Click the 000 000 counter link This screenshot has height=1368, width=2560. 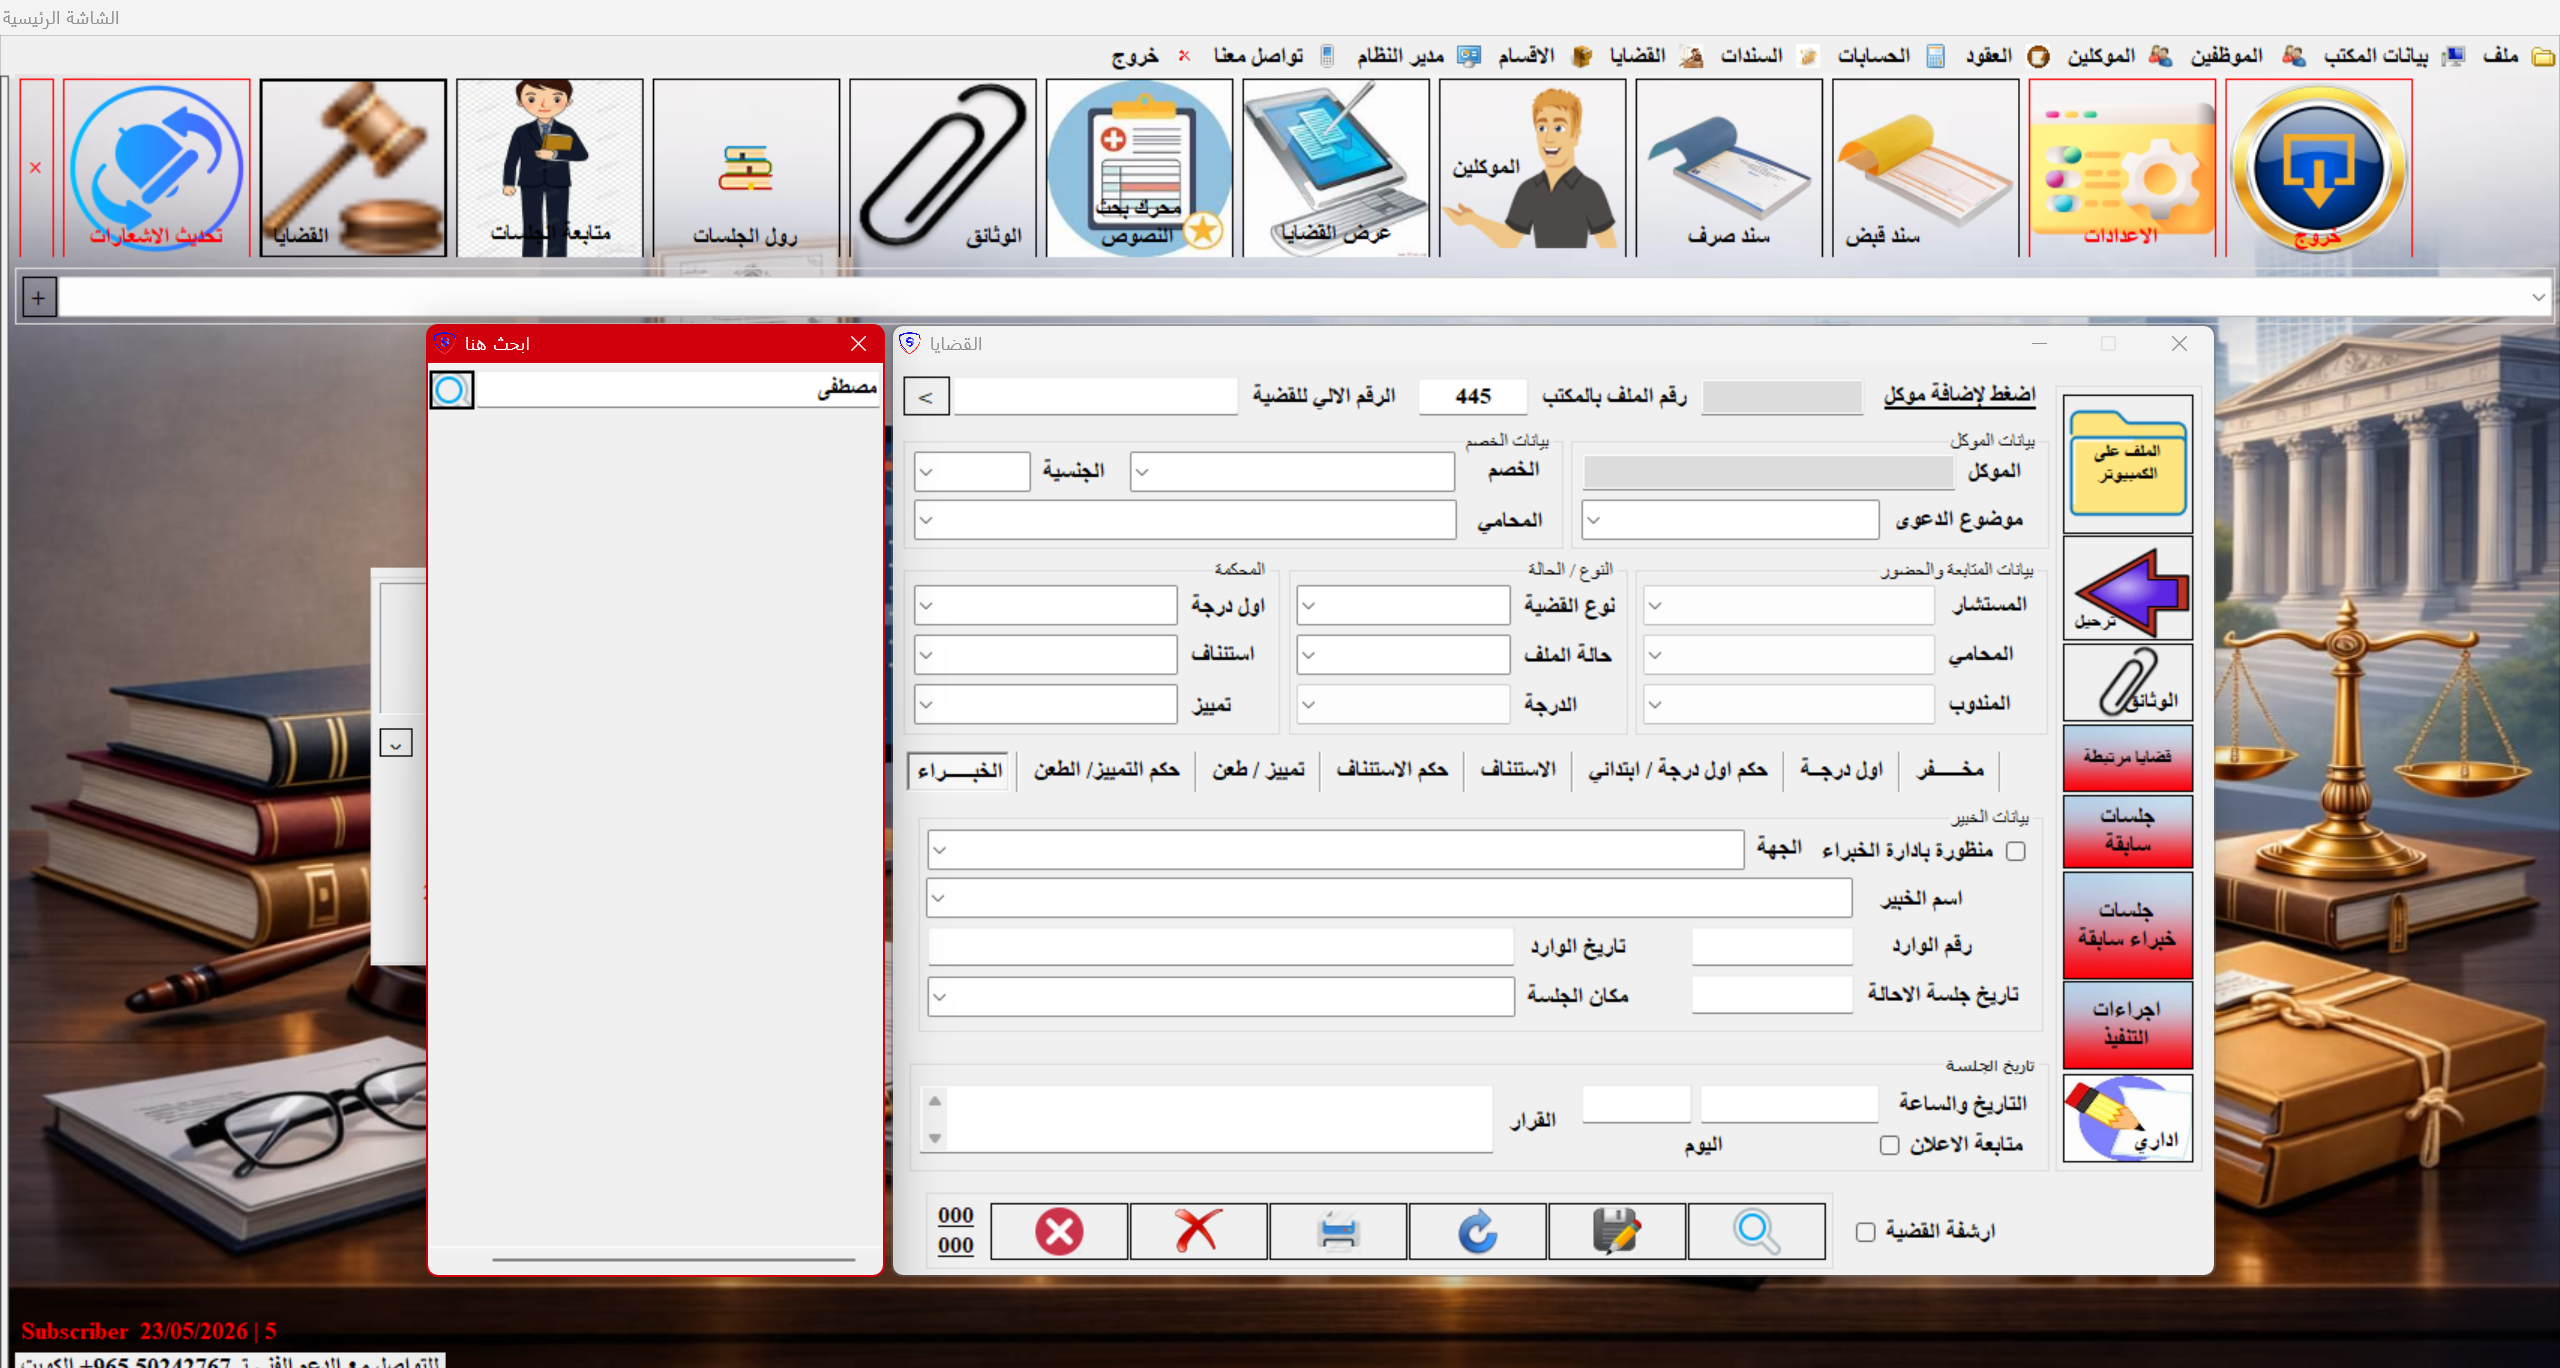pyautogui.click(x=956, y=1231)
